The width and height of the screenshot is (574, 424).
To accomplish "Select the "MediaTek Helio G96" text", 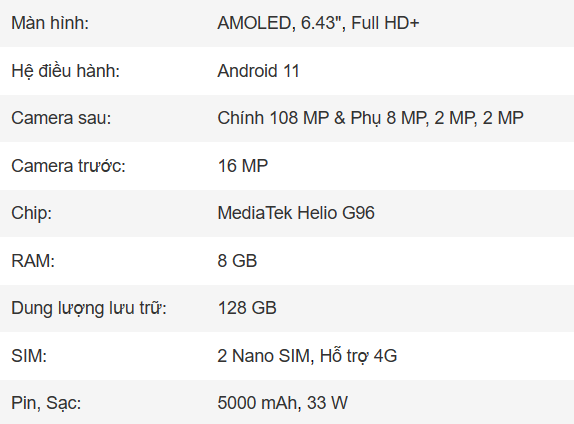I will pos(296,213).
